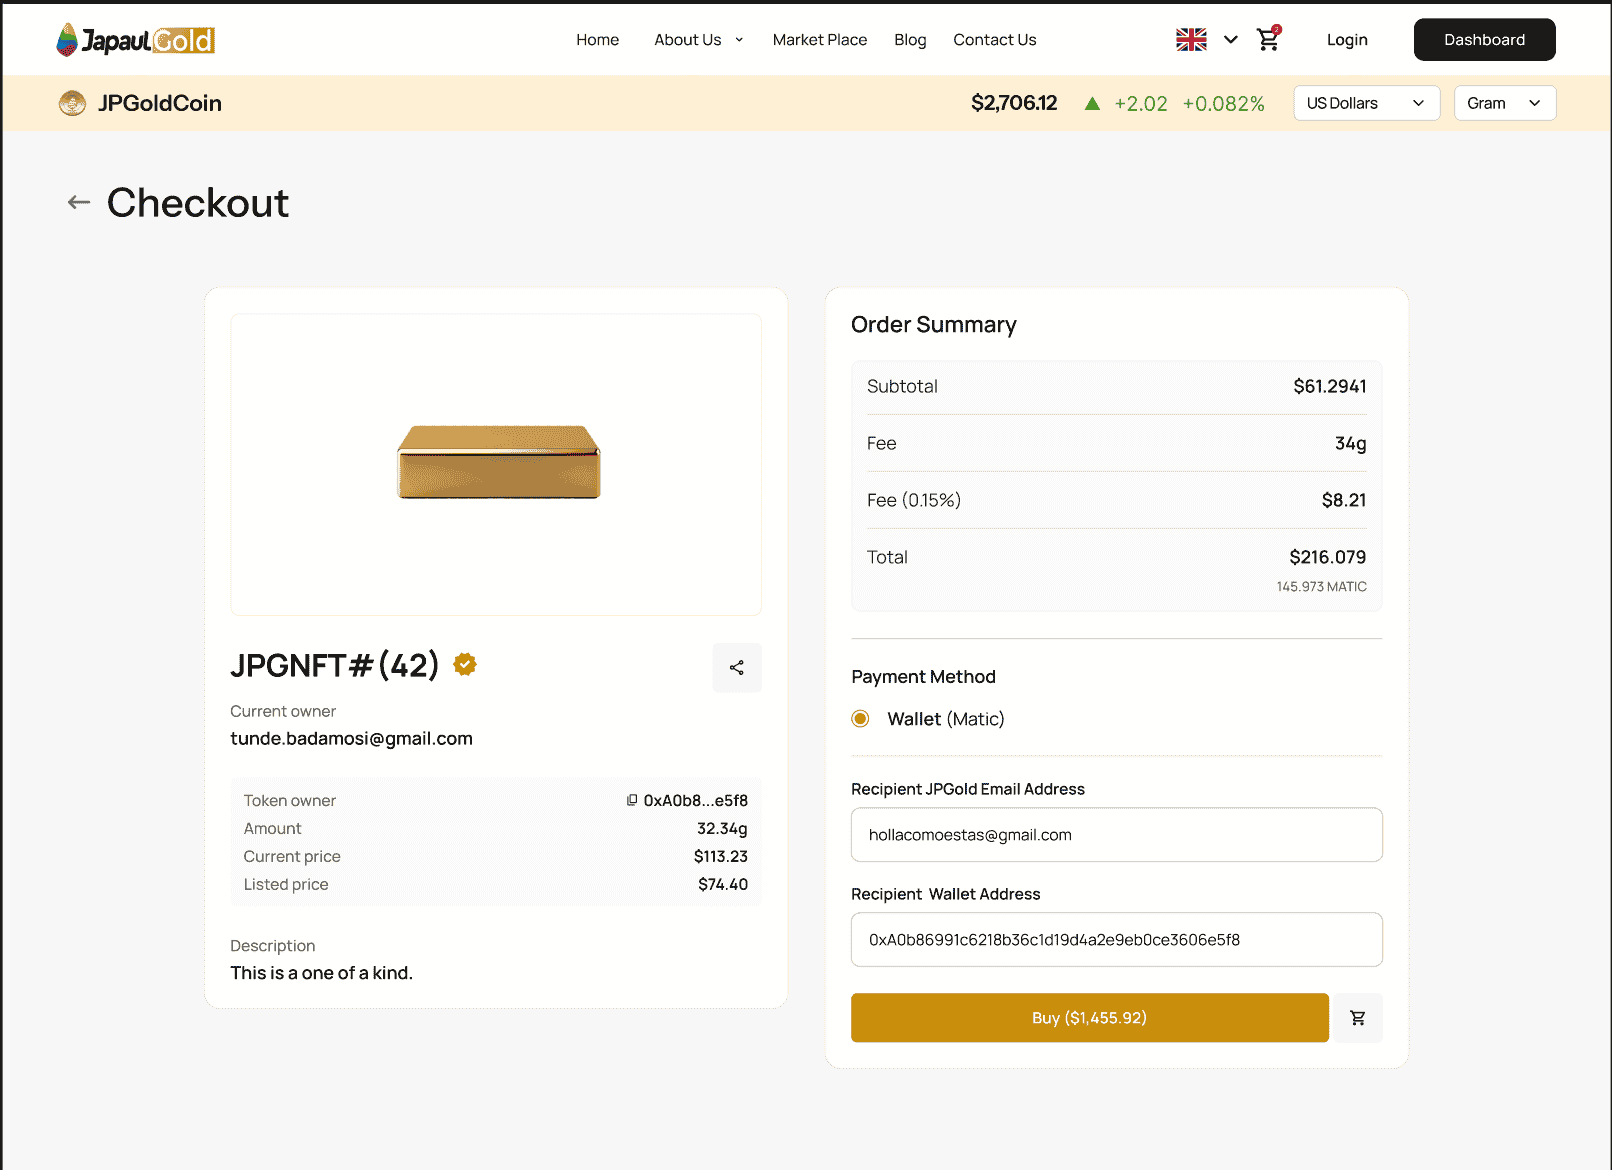Click the UK flag language icon

pyautogui.click(x=1191, y=40)
